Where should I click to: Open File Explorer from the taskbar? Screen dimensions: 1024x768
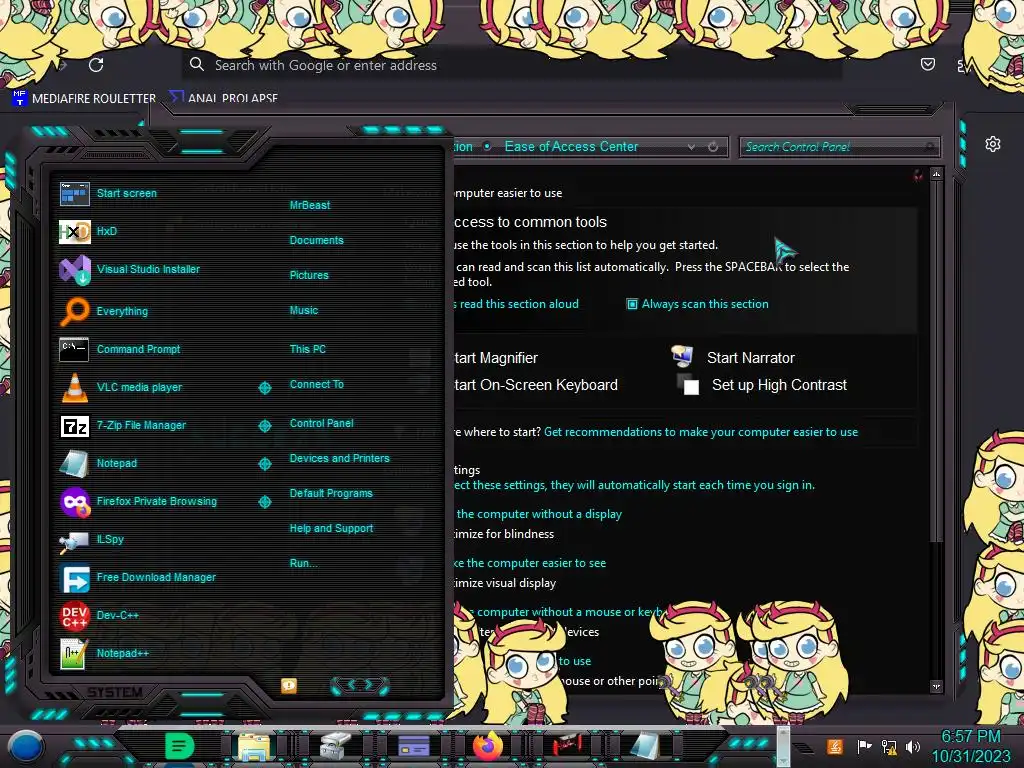253,746
